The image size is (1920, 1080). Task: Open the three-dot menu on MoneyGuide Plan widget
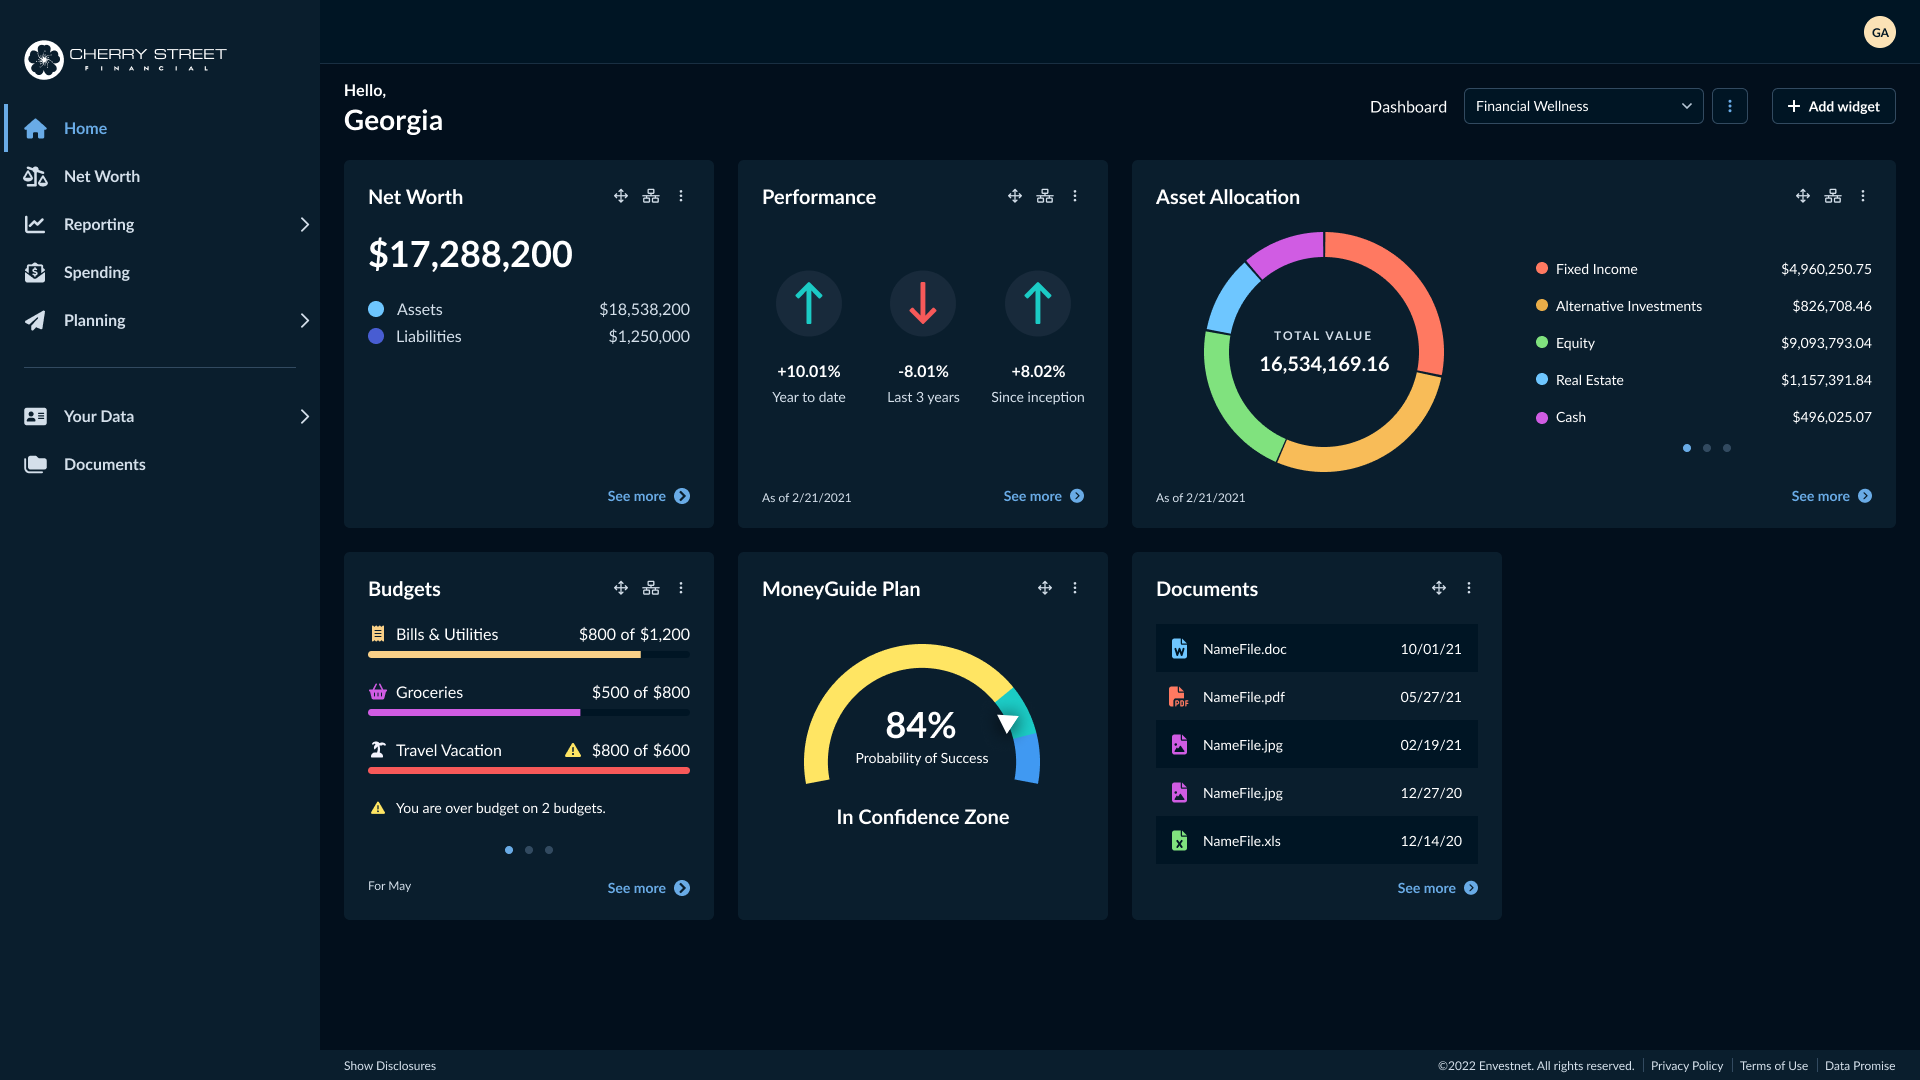(x=1075, y=588)
